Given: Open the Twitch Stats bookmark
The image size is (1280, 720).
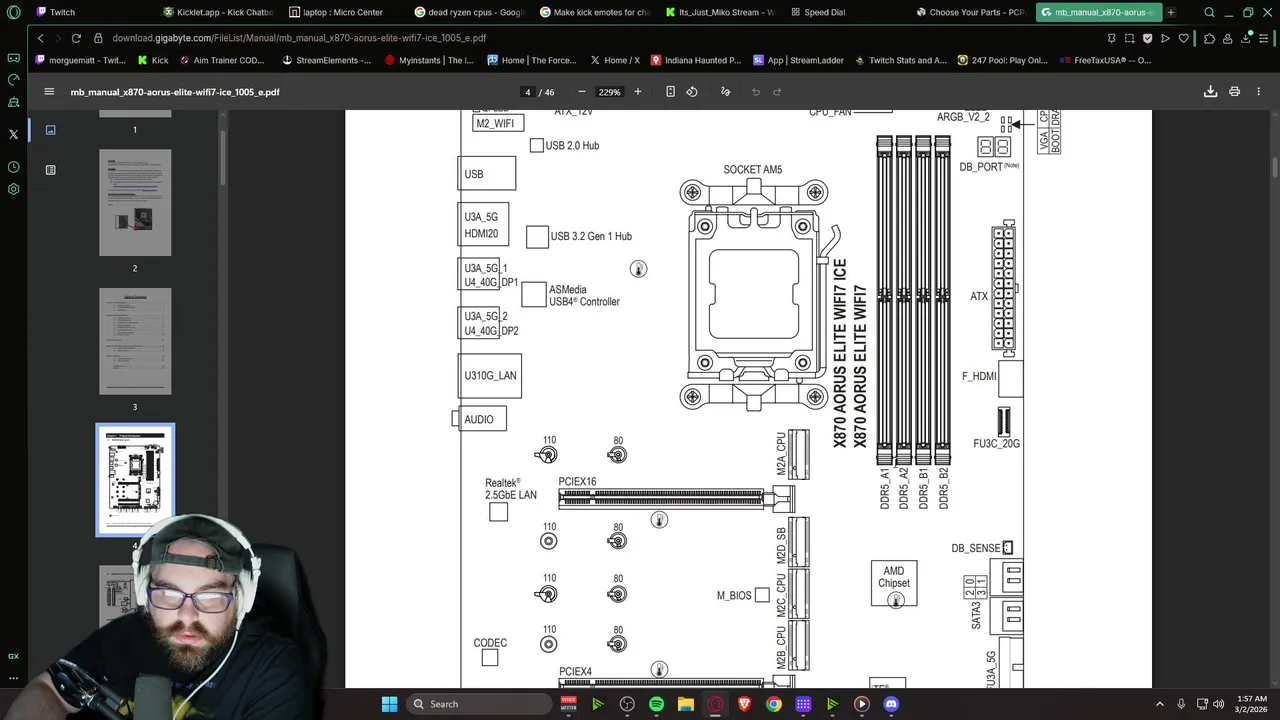Looking at the screenshot, I should pos(900,60).
